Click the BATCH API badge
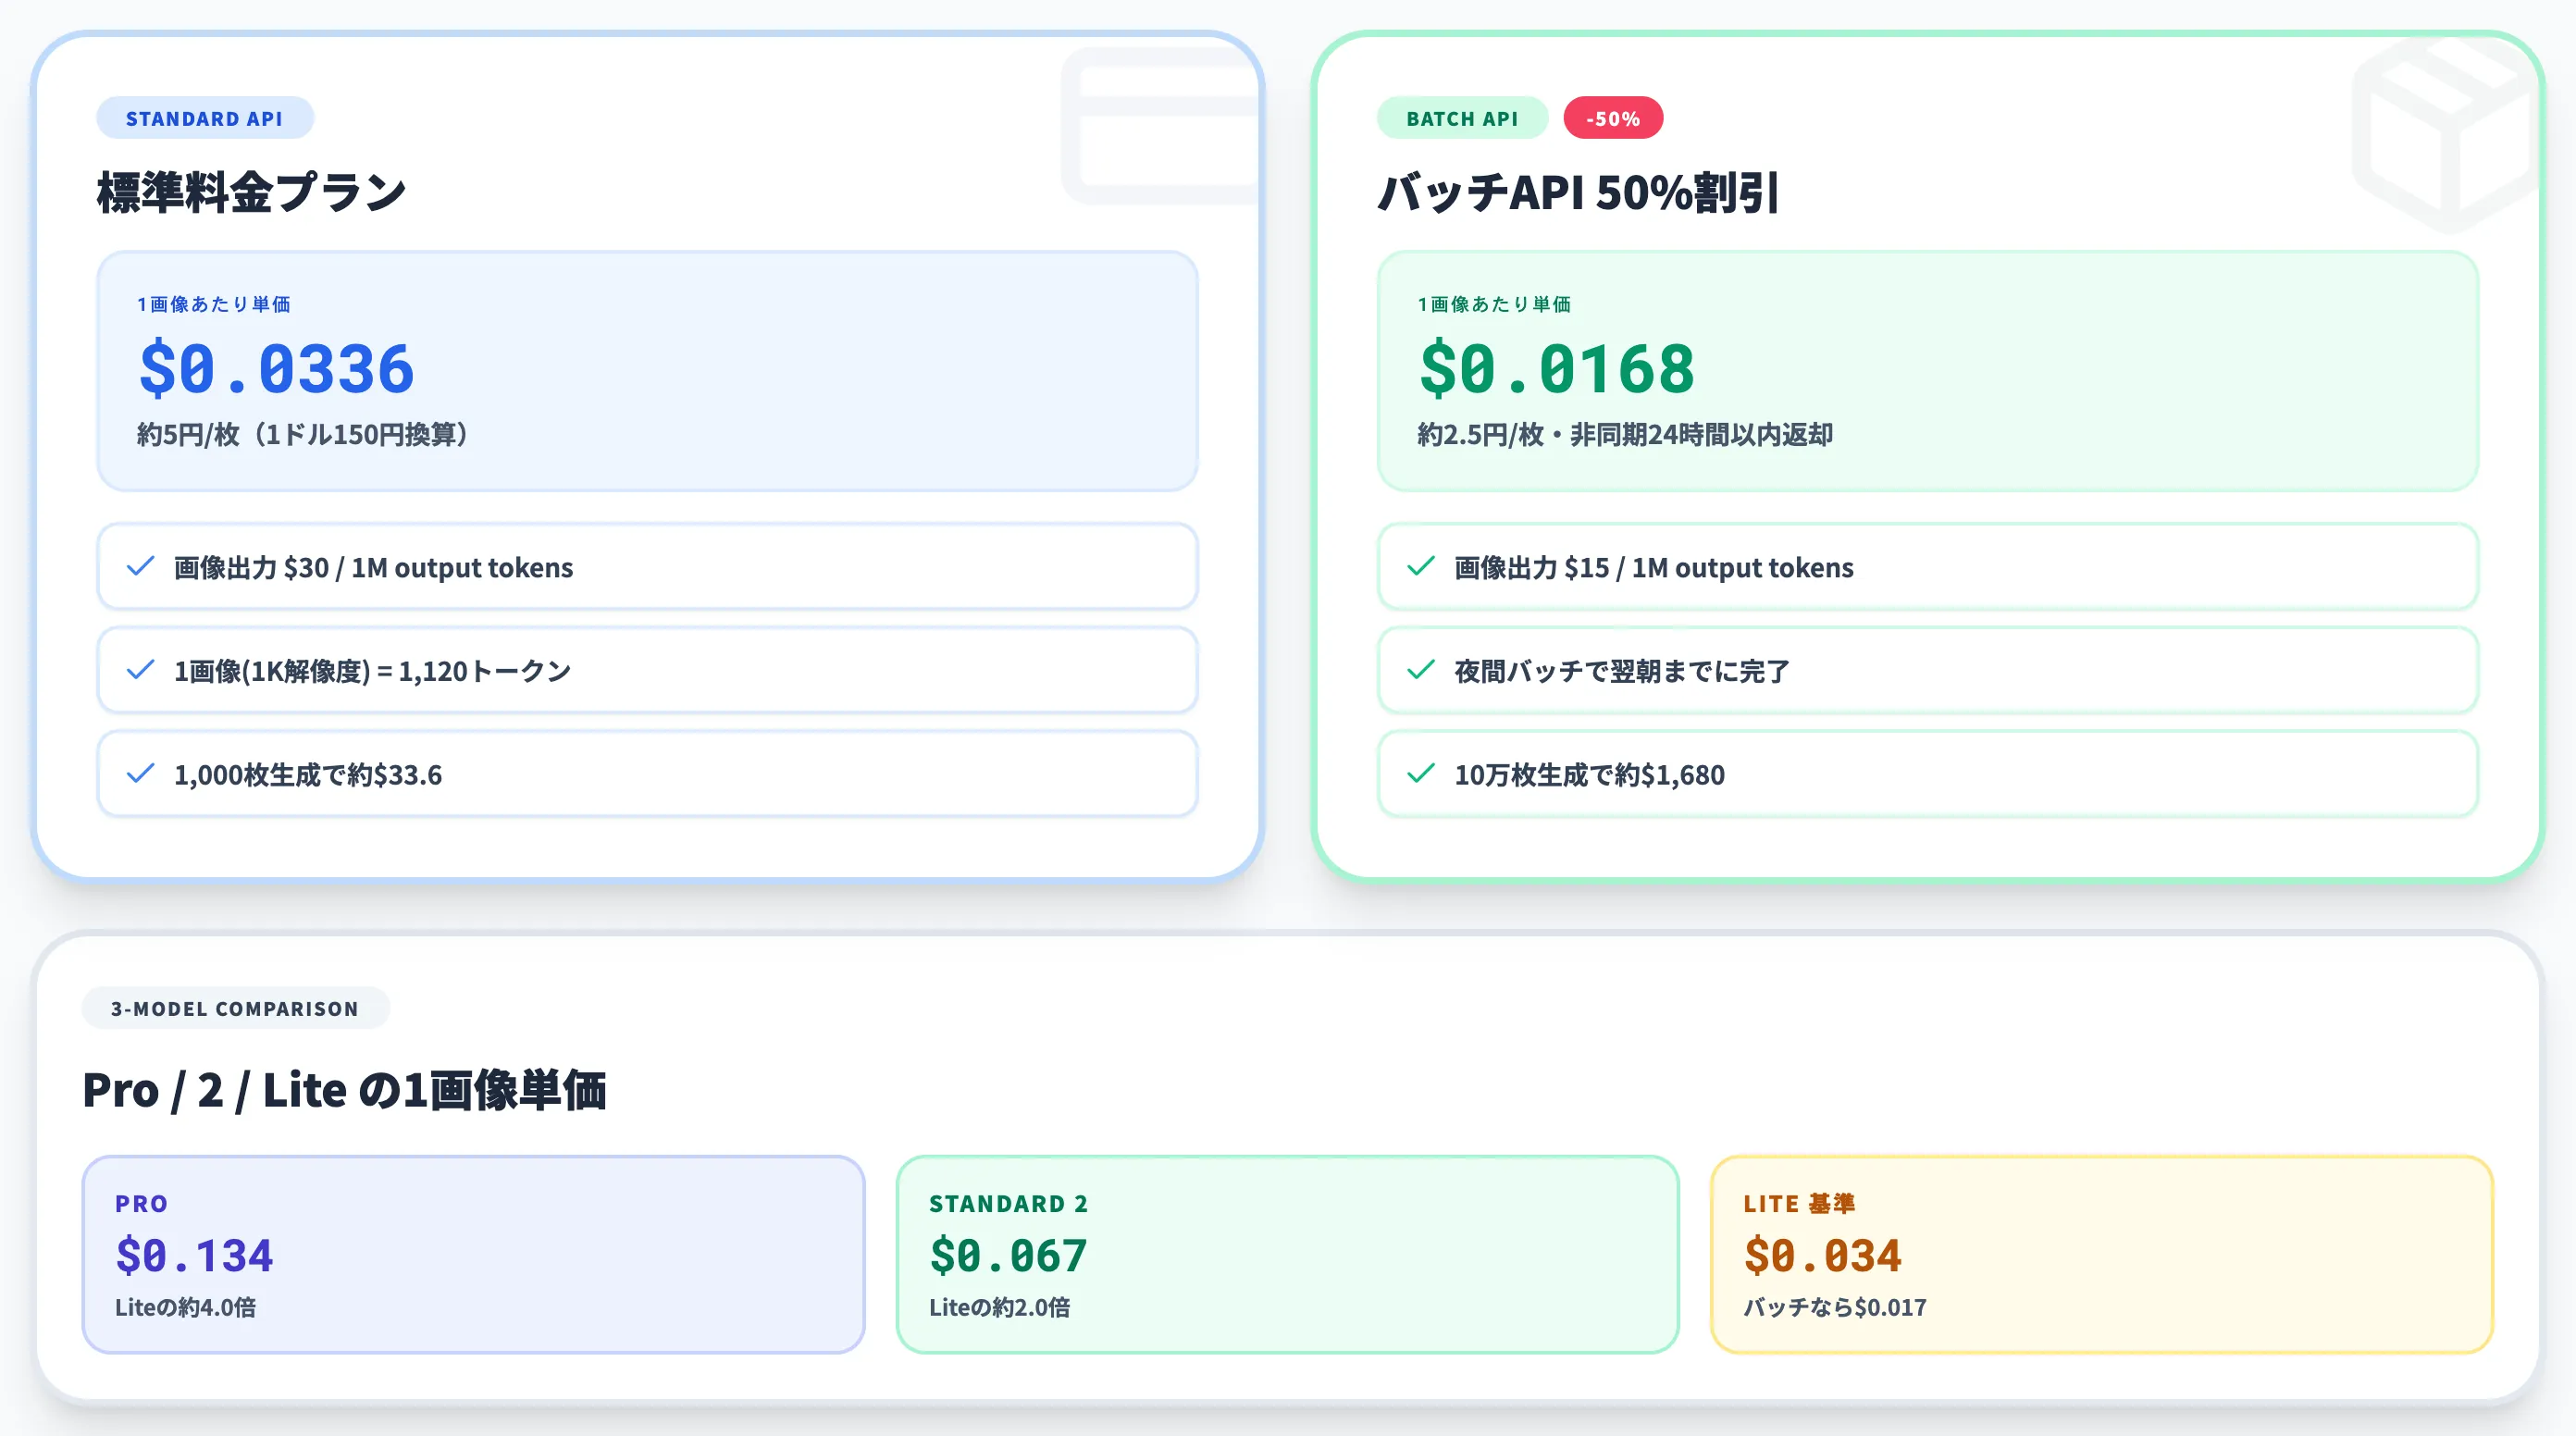The width and height of the screenshot is (2576, 1436). [x=1462, y=118]
